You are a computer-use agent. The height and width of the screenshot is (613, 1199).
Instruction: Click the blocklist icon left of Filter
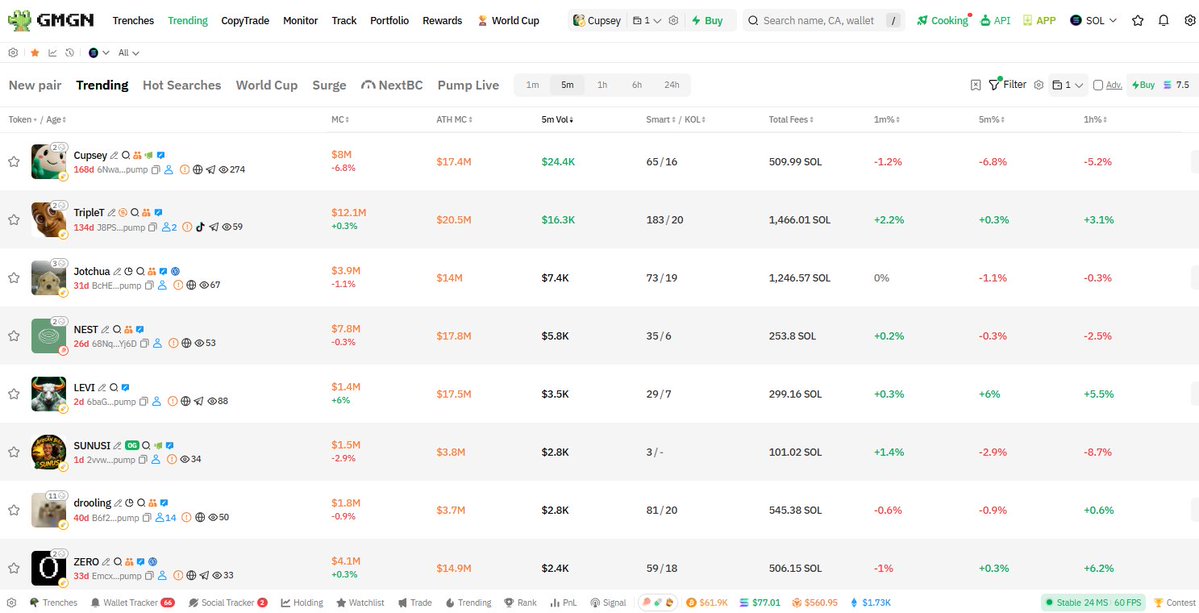976,85
